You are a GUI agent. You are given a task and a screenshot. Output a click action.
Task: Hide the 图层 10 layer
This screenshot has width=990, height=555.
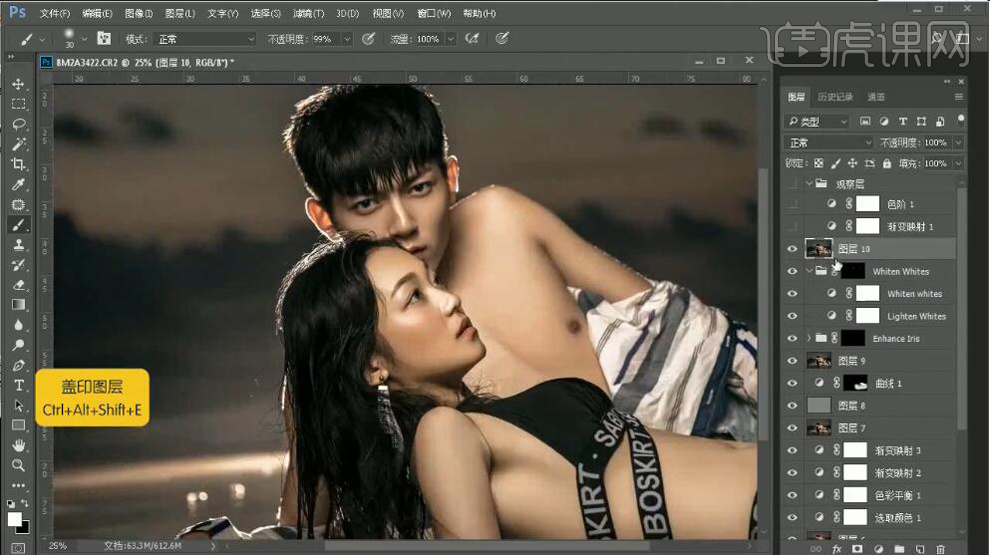pyautogui.click(x=792, y=249)
